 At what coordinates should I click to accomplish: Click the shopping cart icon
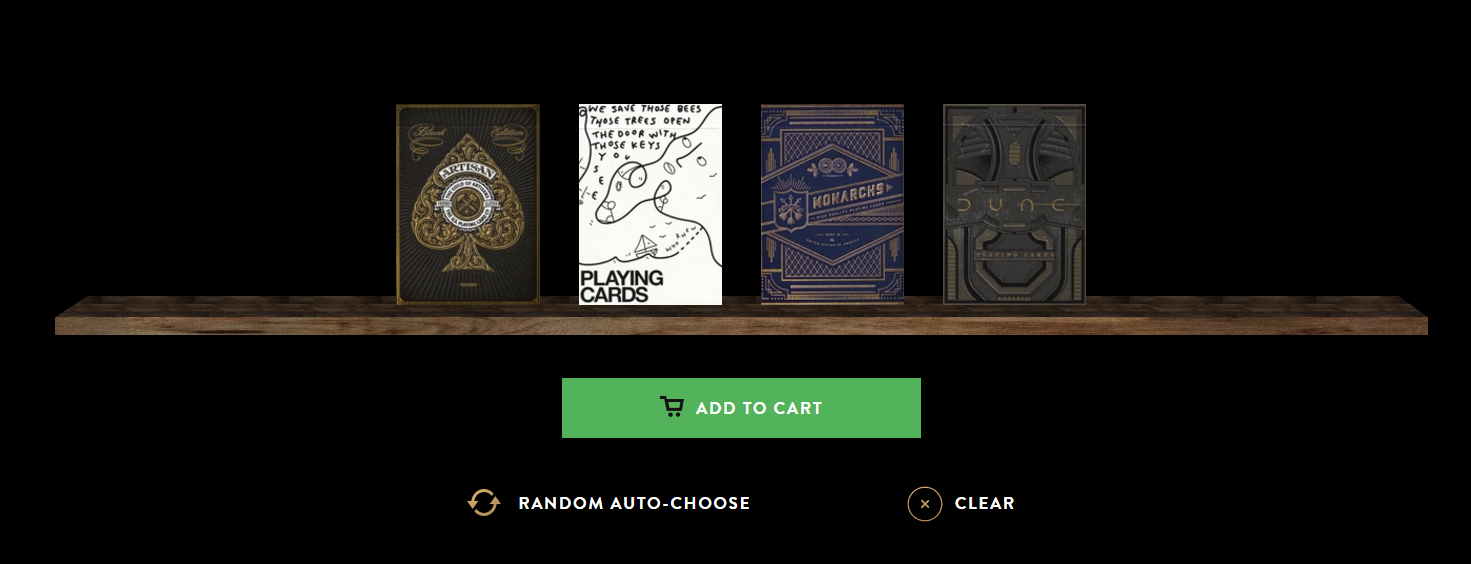(x=672, y=407)
